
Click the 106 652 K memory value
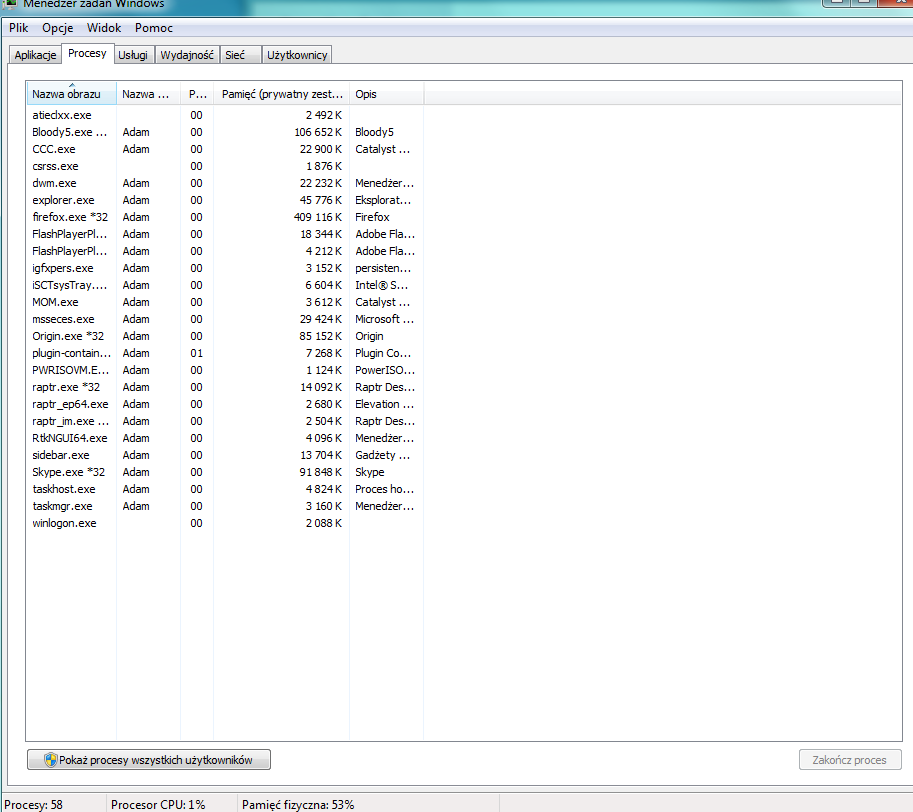pos(318,132)
